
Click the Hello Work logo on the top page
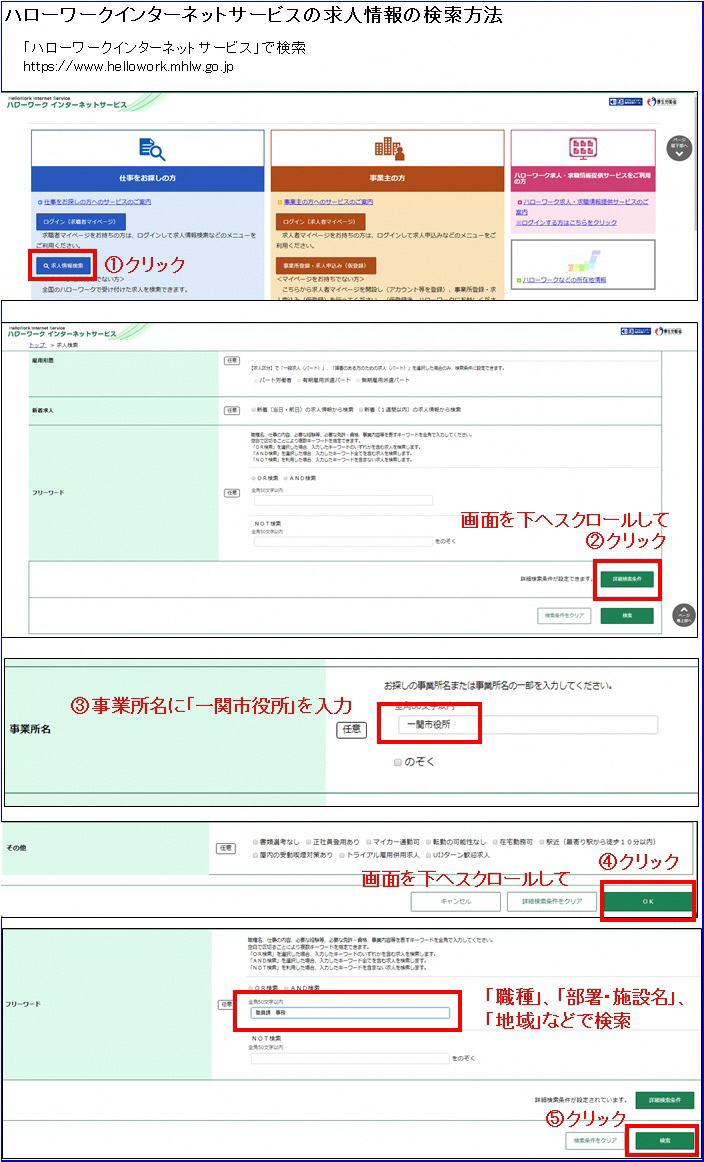(x=67, y=103)
